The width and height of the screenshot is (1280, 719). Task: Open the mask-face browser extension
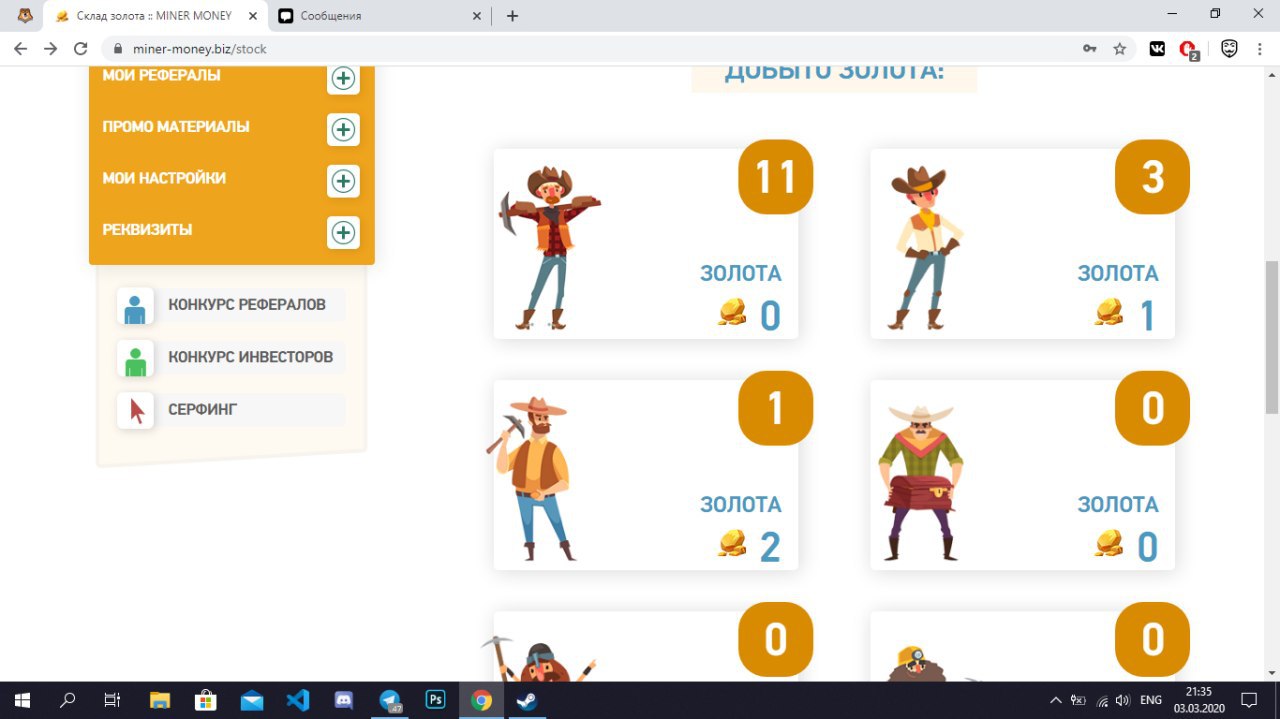click(x=1229, y=48)
